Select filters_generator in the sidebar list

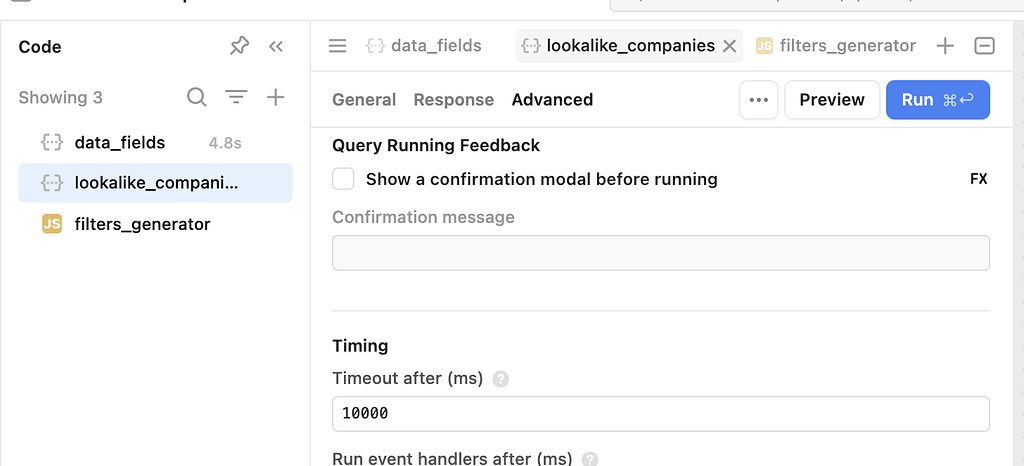142,224
